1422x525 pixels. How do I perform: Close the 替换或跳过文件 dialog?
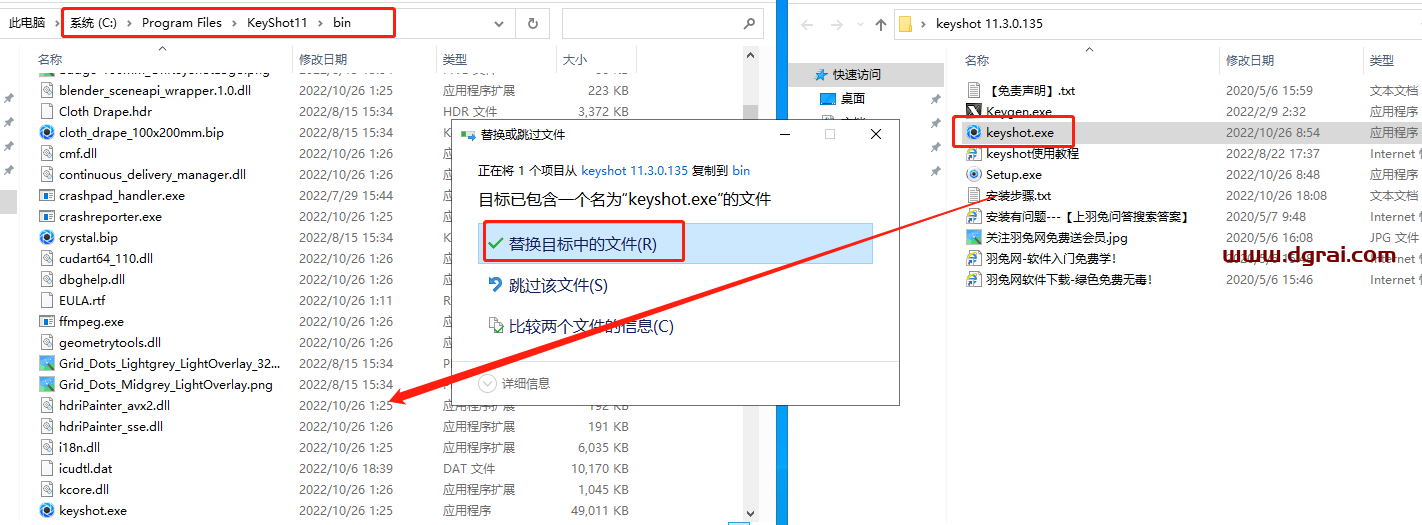point(876,133)
